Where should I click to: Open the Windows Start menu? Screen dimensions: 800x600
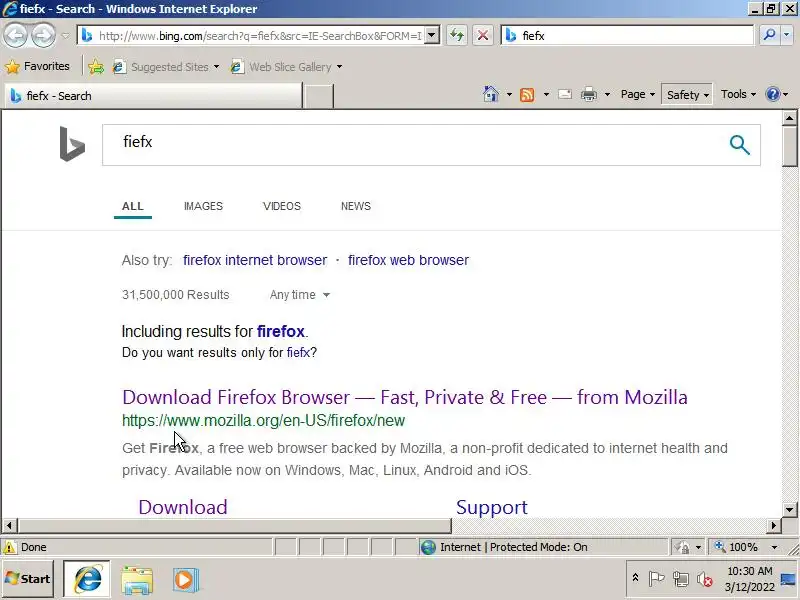coord(28,579)
